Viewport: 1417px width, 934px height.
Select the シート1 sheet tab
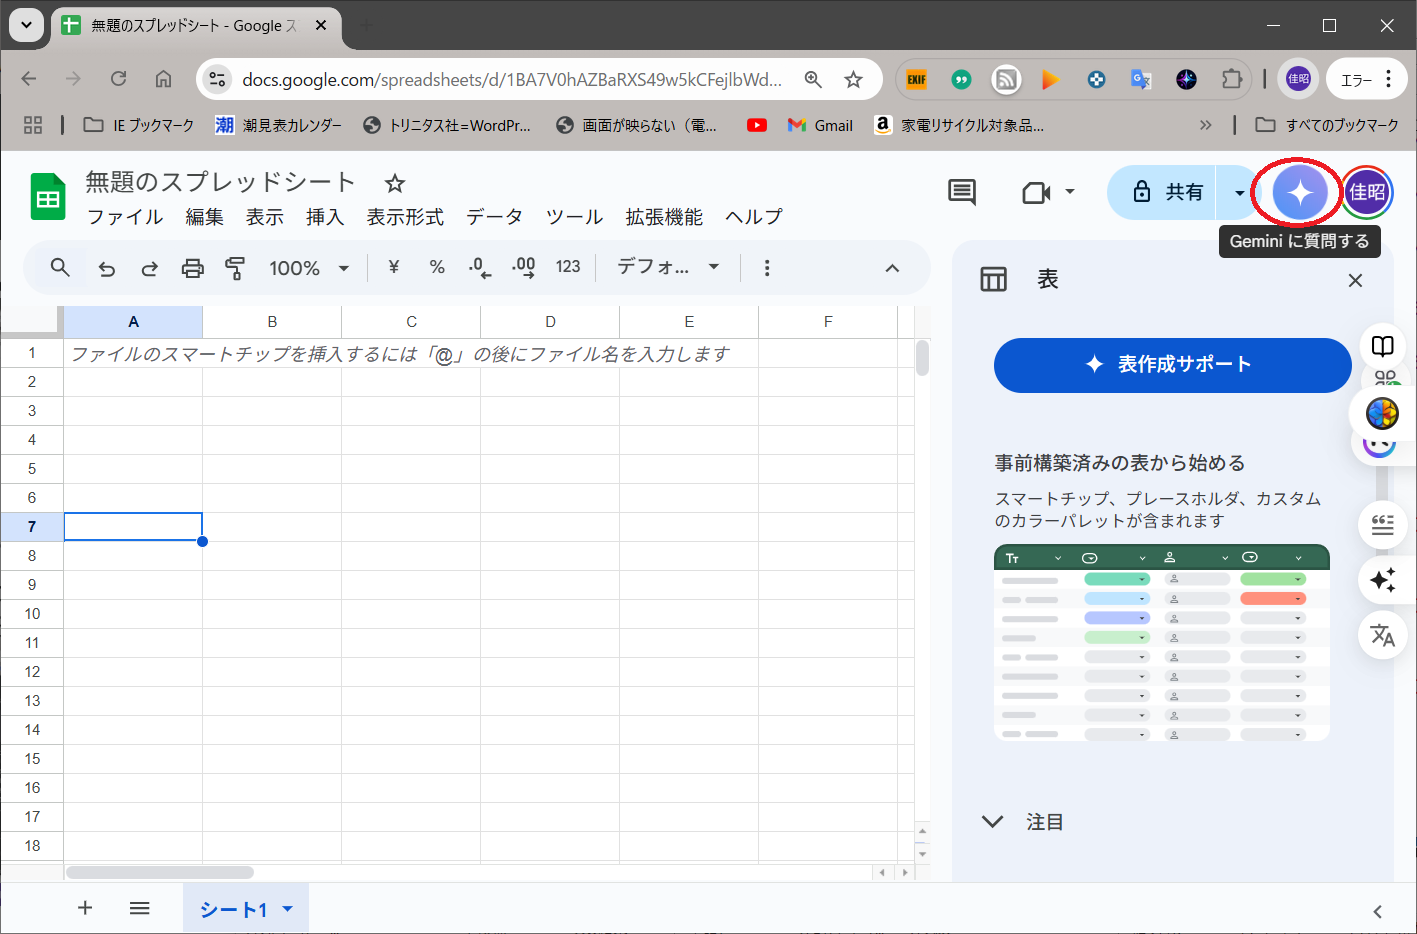[233, 909]
